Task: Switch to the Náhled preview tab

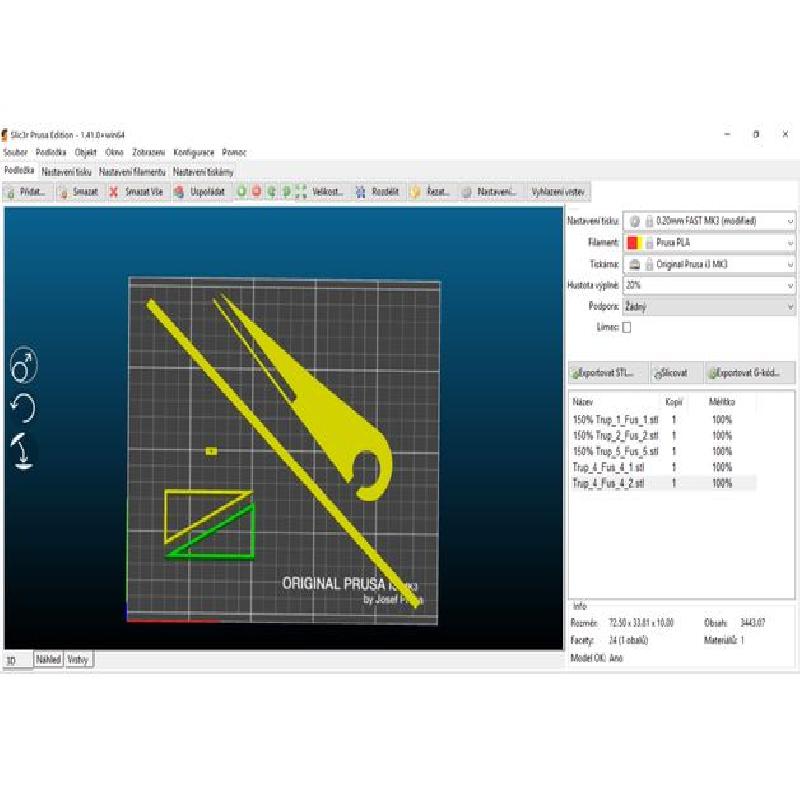Action: point(48,660)
